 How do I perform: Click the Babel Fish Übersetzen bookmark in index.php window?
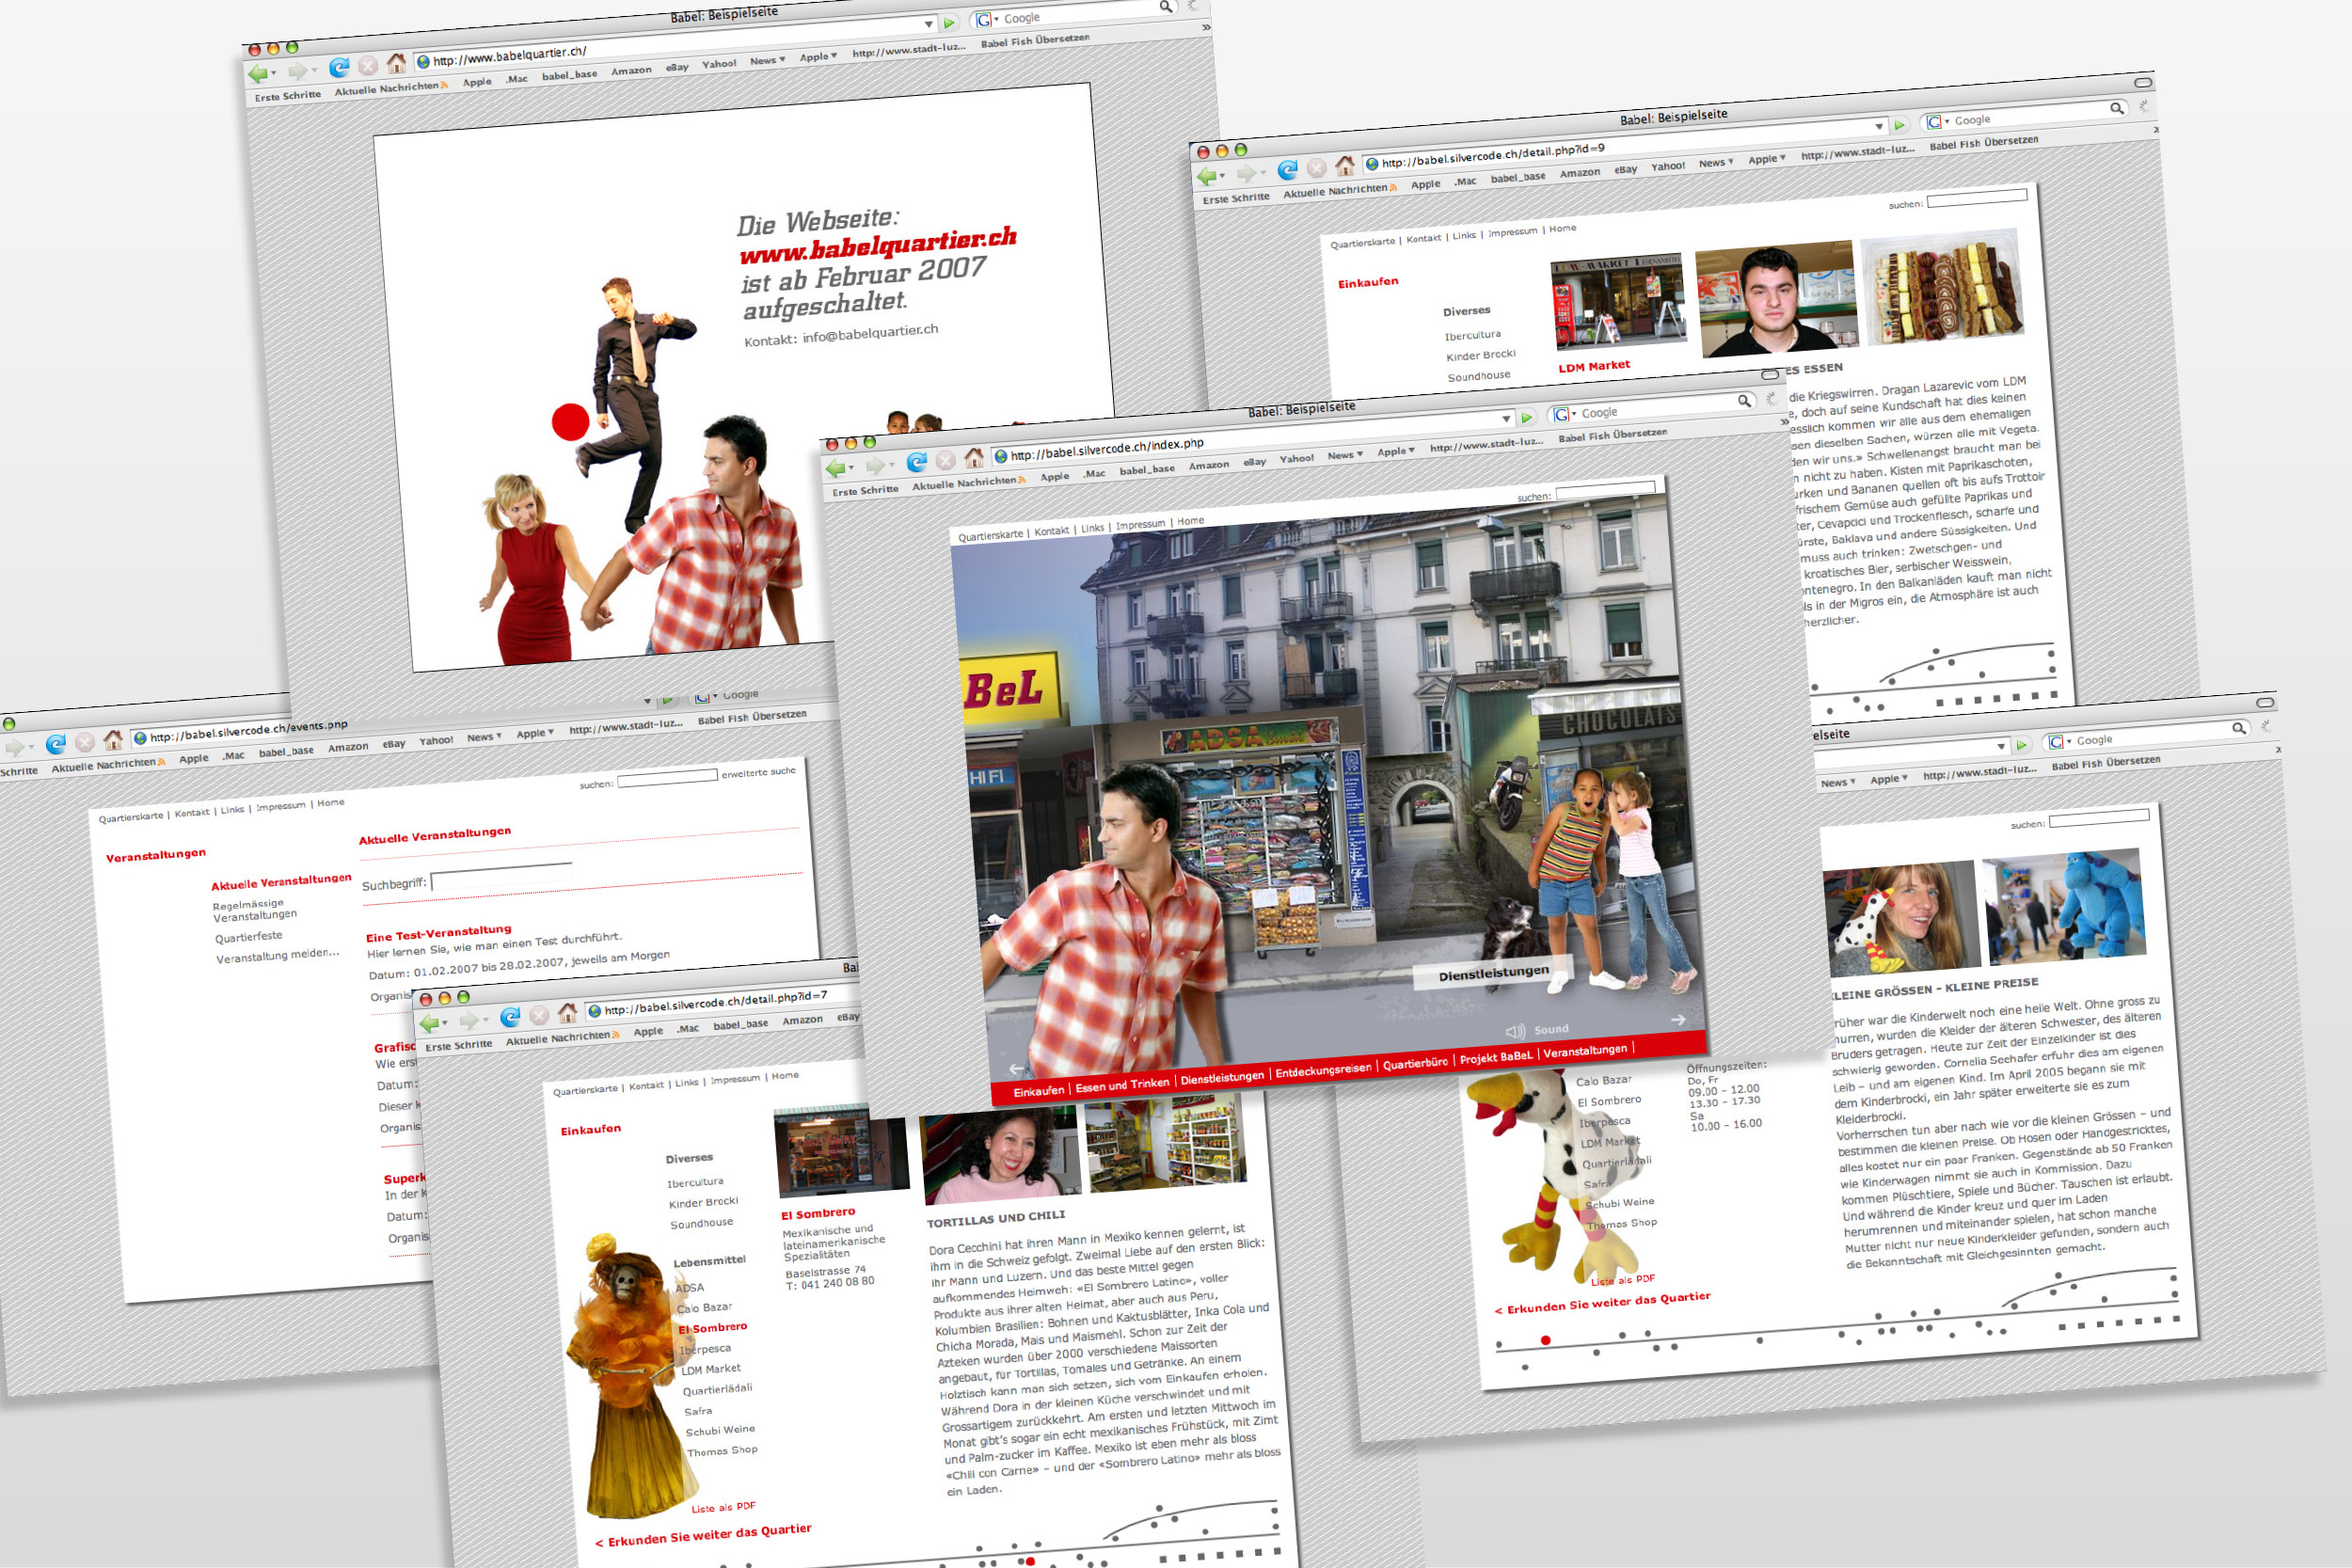tap(1612, 437)
